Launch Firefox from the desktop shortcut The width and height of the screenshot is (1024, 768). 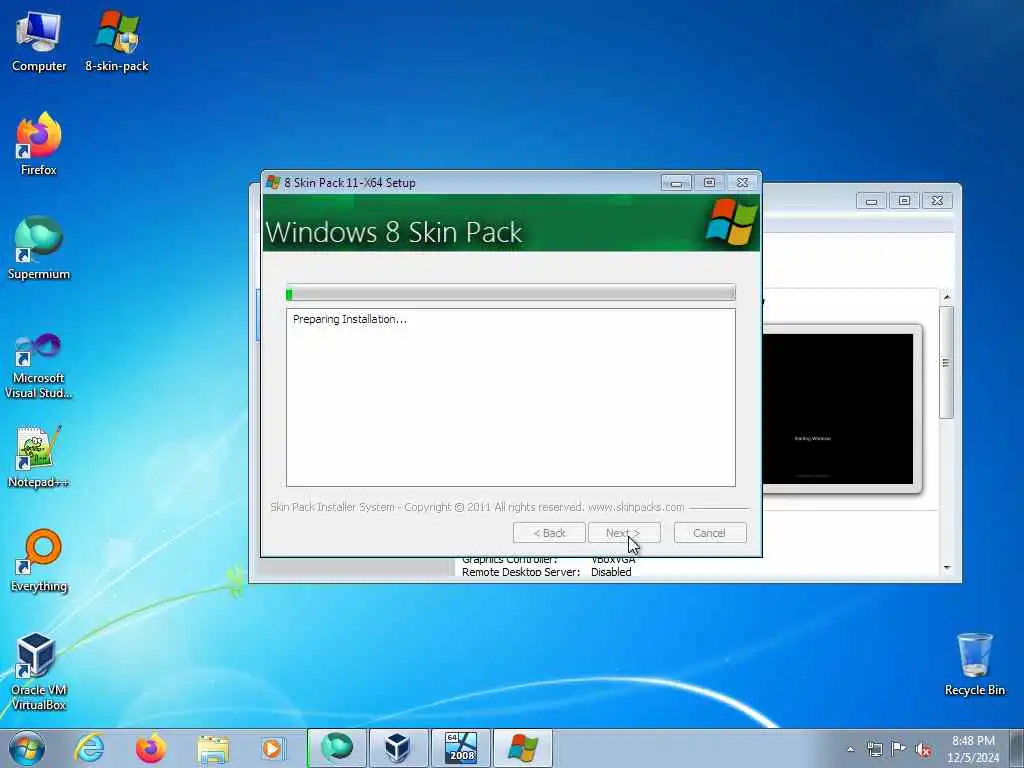39,144
